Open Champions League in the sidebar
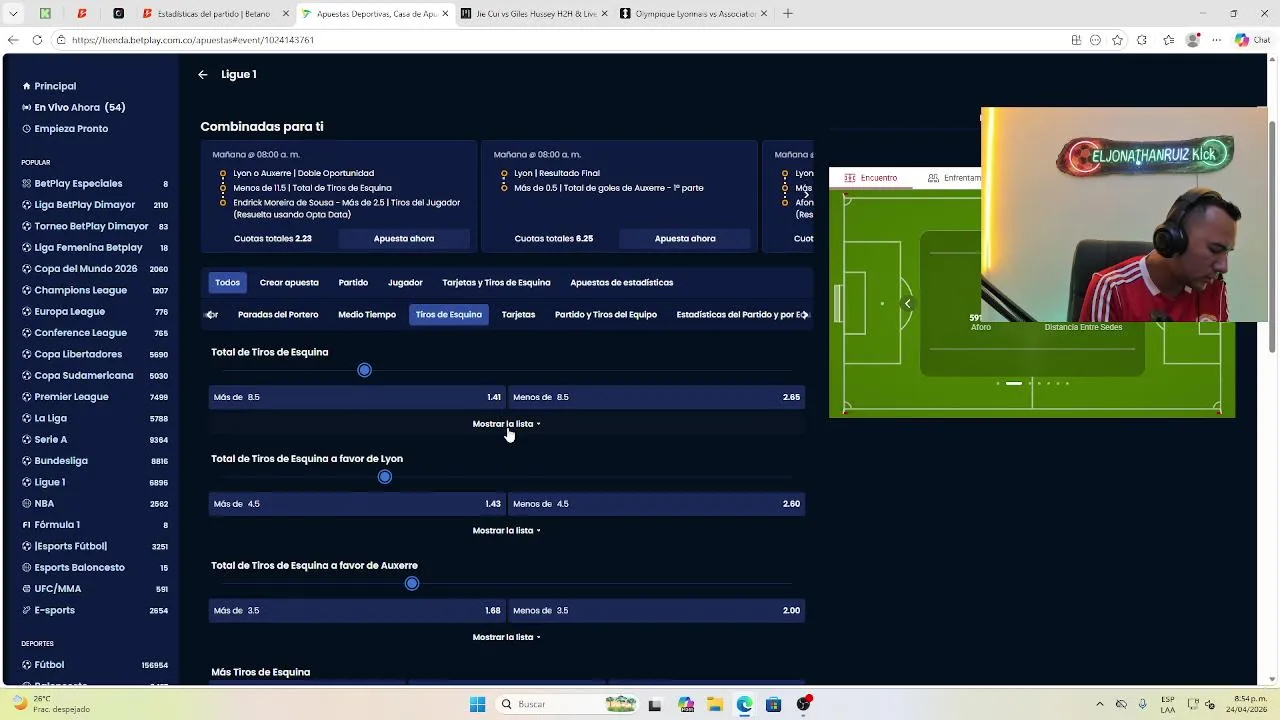Image resolution: width=1280 pixels, height=720 pixels. click(95, 290)
